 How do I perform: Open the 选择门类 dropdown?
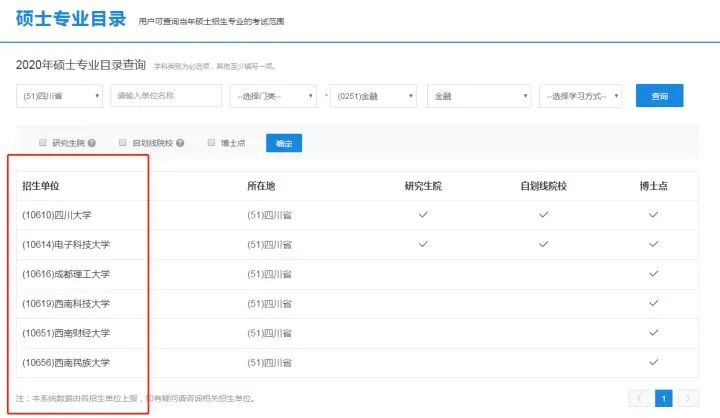[x=273, y=96]
